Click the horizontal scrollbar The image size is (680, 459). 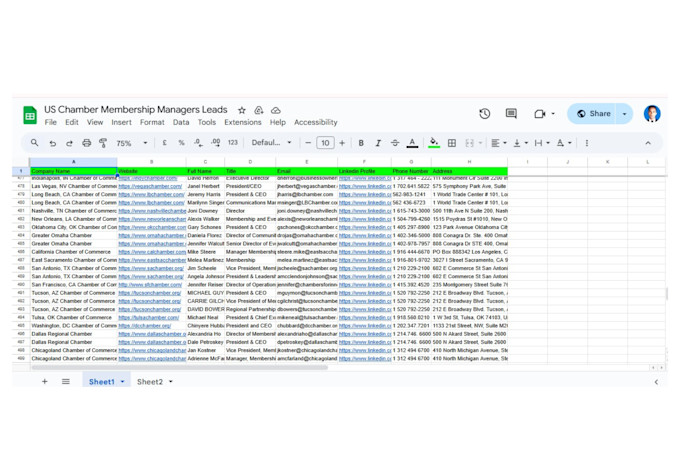(179, 367)
